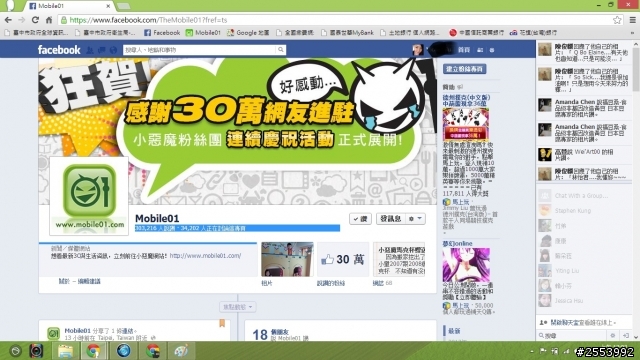Click the user avatar in Facebook top bar
This screenshot has width=640, height=360.
pyautogui.click(x=418, y=49)
